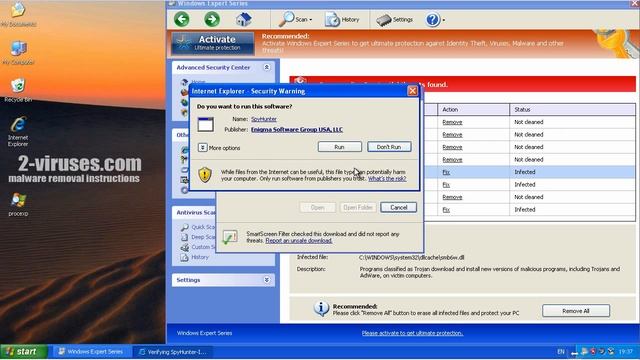Open the Home house icon in toolbar
This screenshot has height=360, width=640.
244,19
